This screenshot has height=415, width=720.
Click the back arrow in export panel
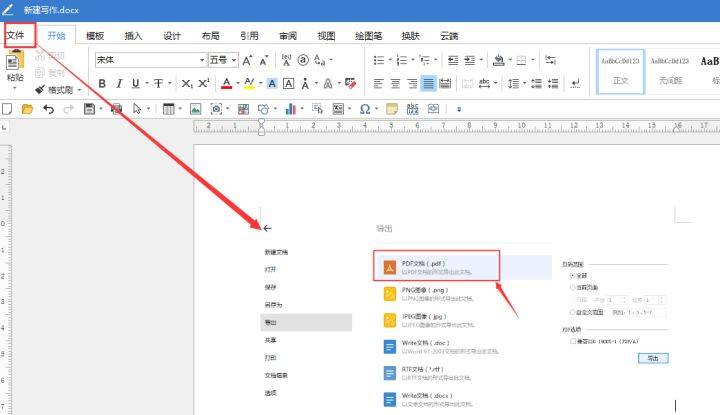[267, 228]
